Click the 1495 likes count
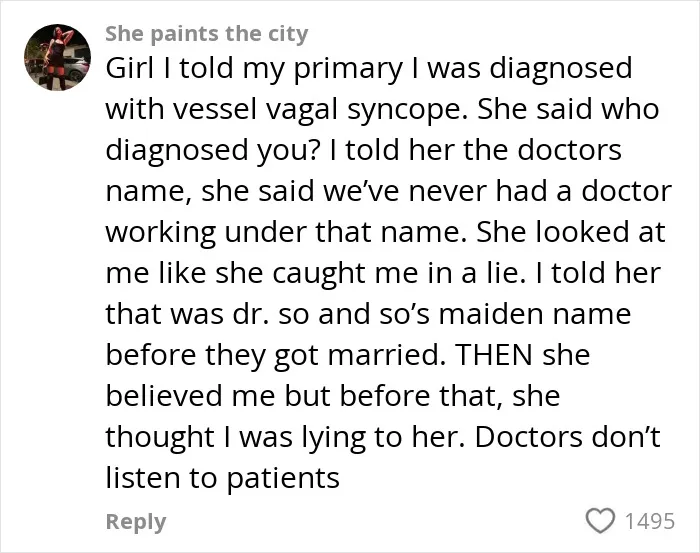 [650, 521]
